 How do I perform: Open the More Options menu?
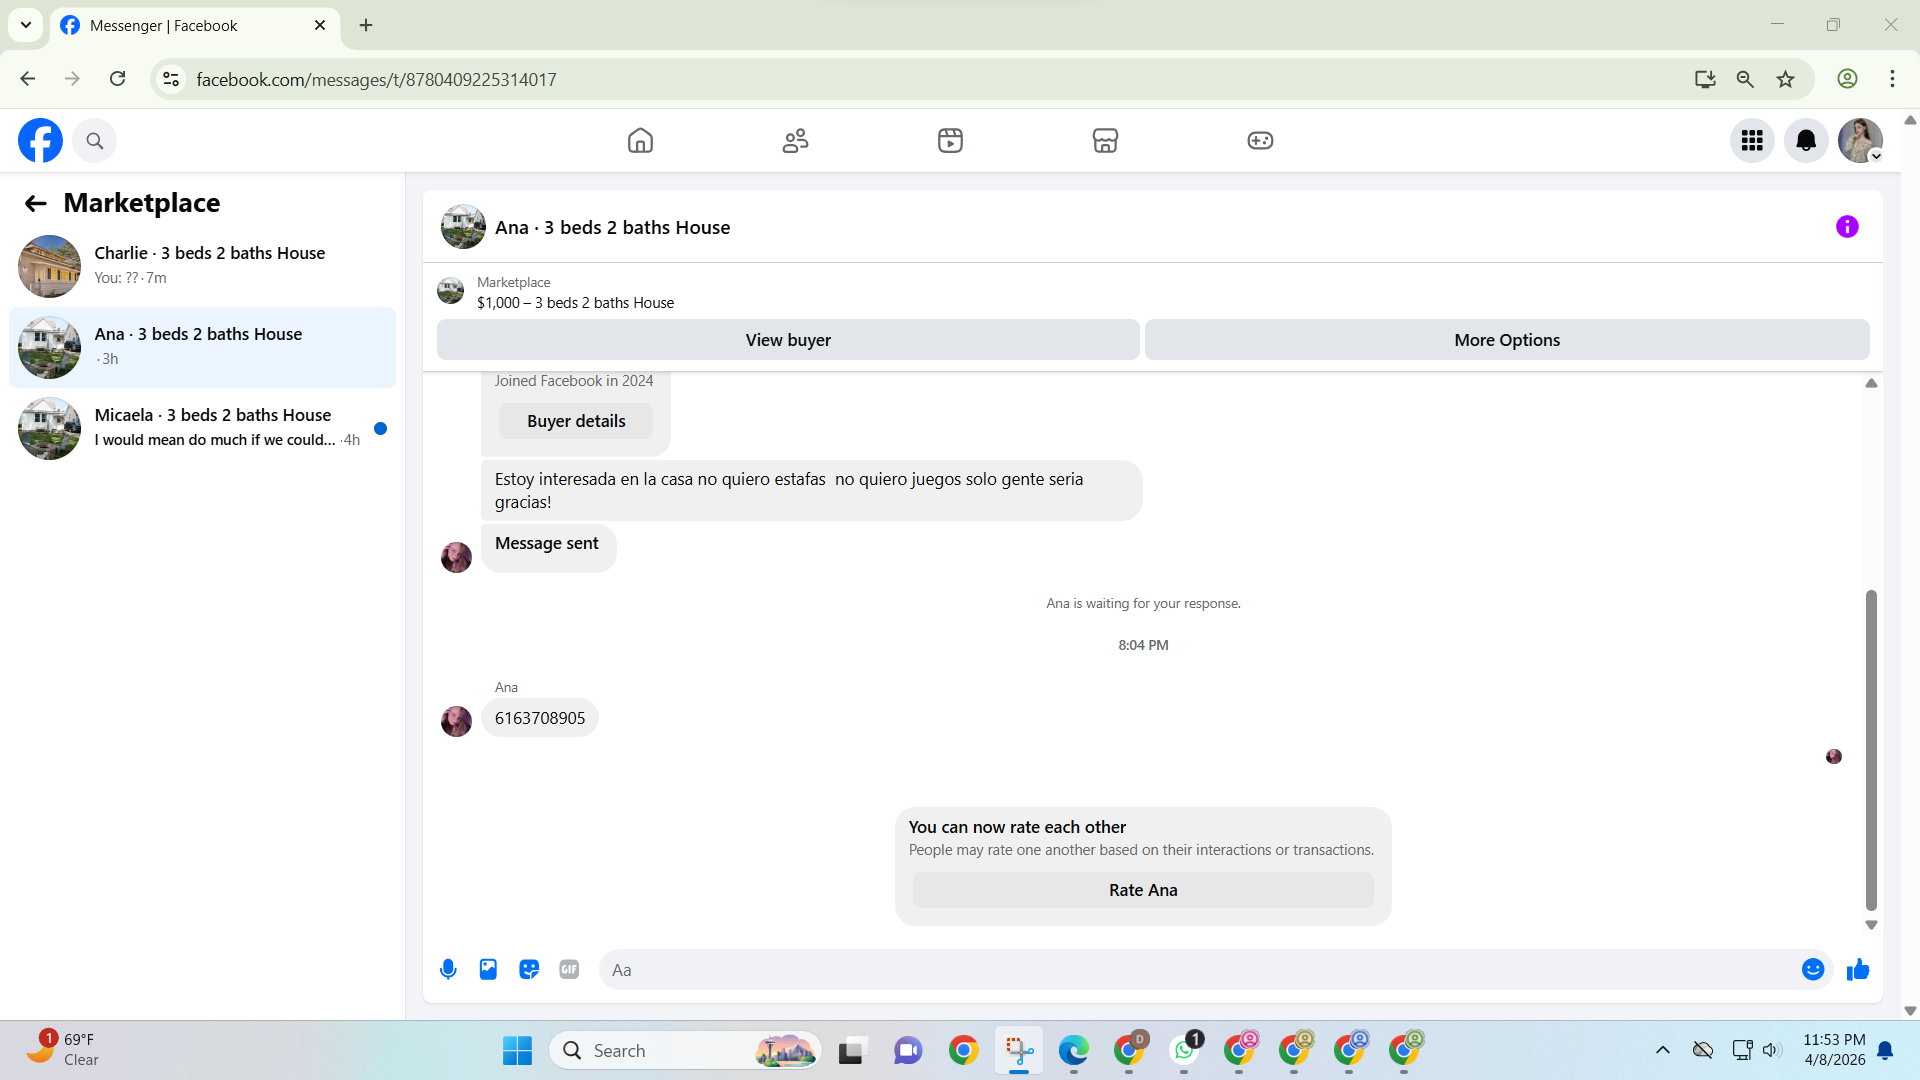coord(1506,340)
